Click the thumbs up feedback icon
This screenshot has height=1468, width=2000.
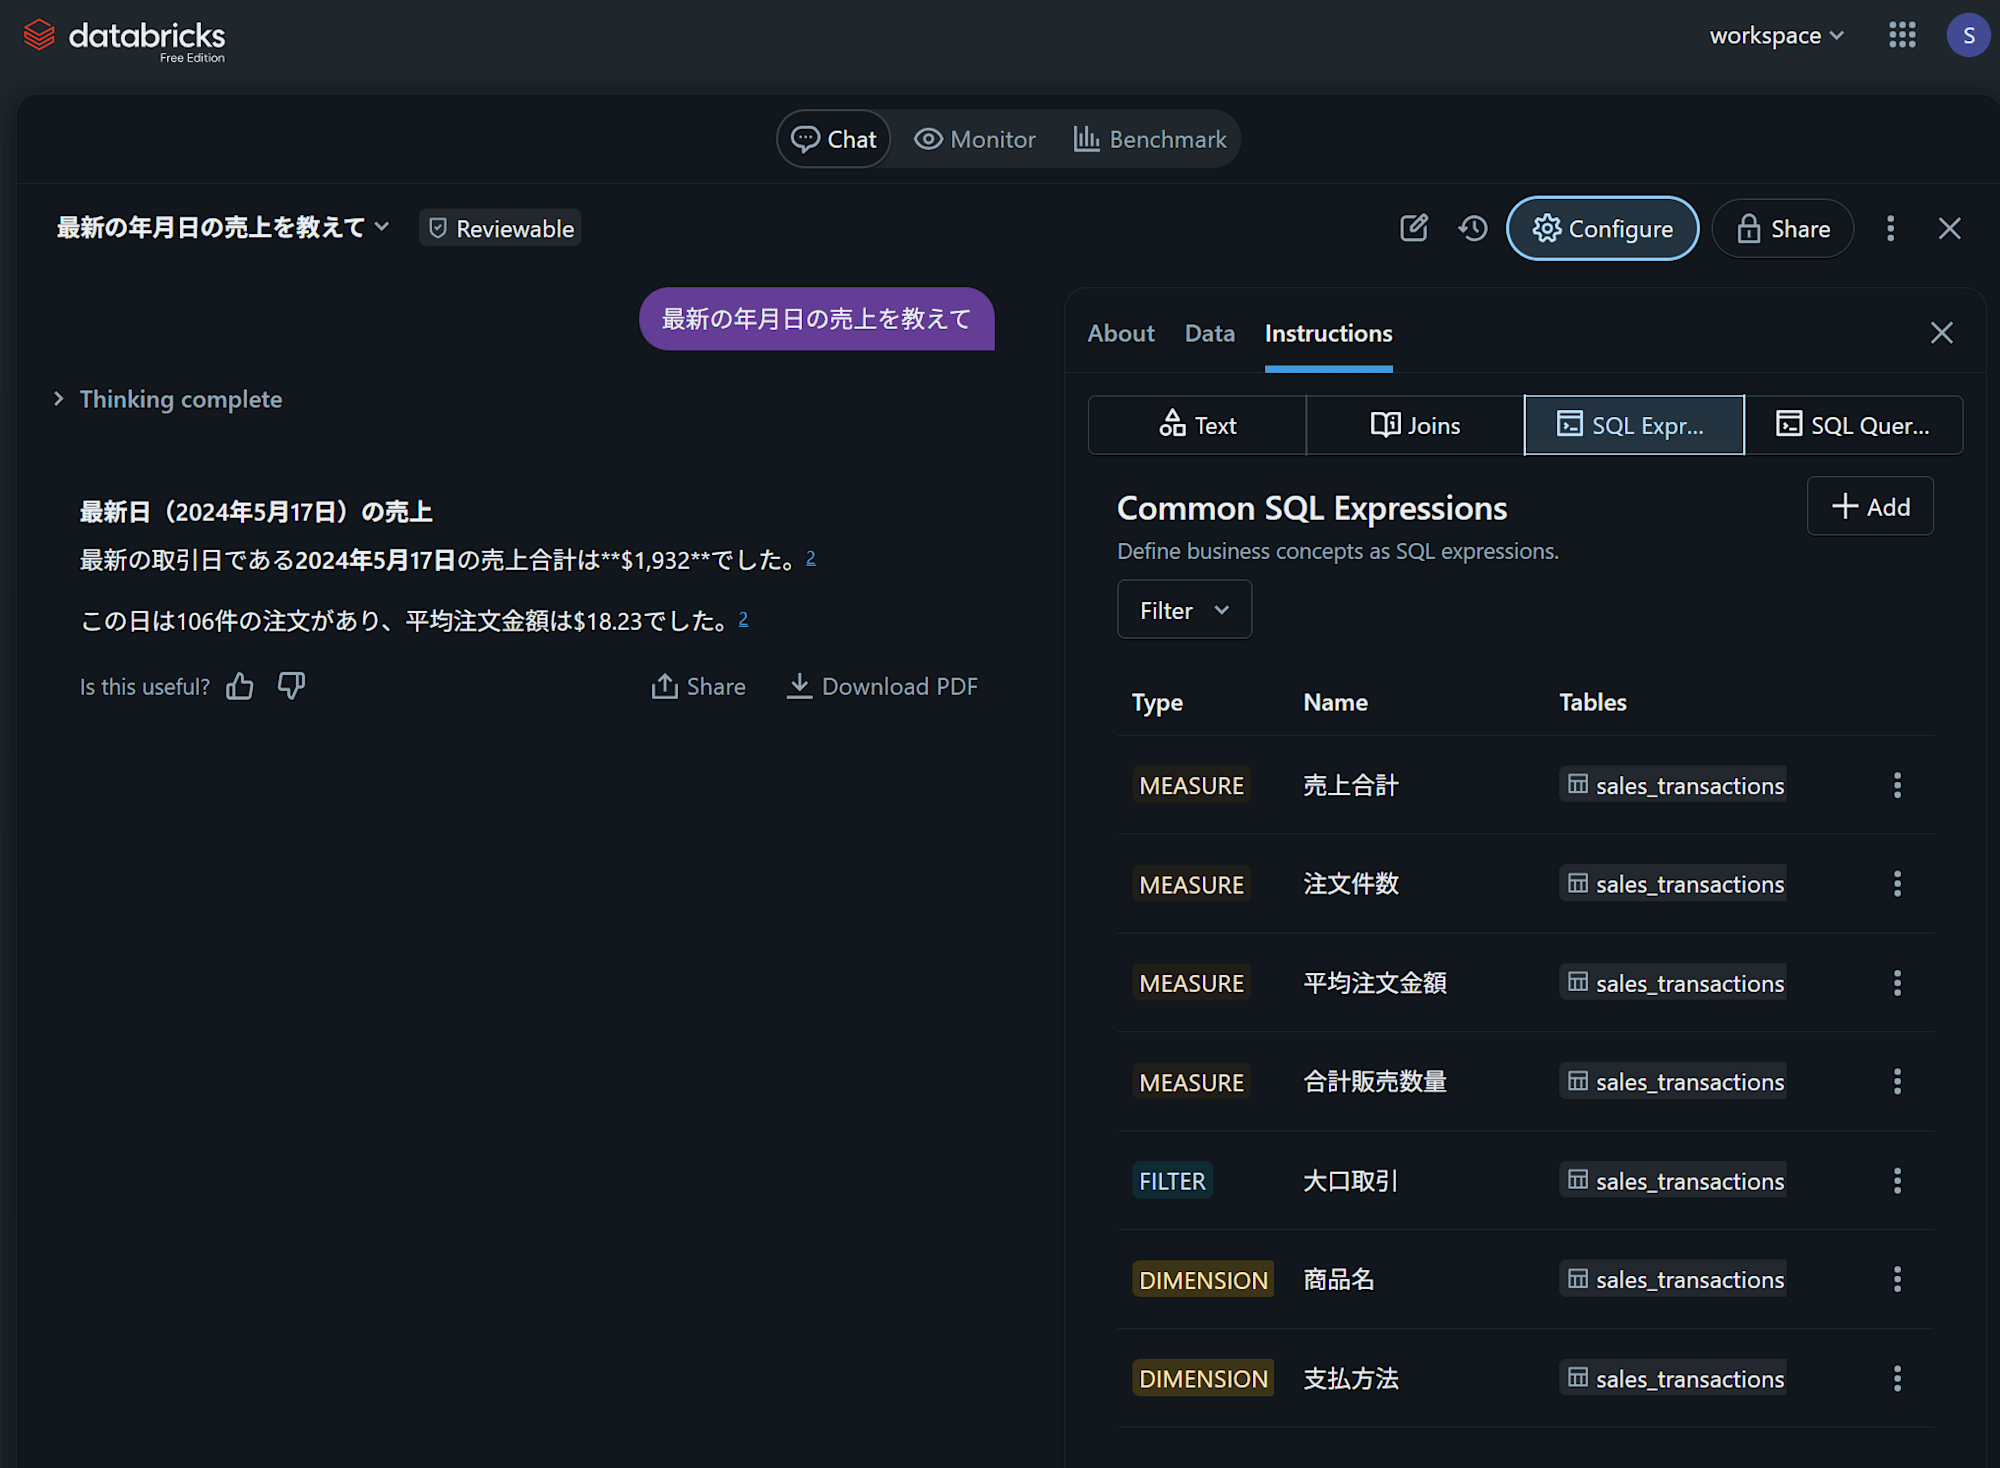pyautogui.click(x=240, y=686)
